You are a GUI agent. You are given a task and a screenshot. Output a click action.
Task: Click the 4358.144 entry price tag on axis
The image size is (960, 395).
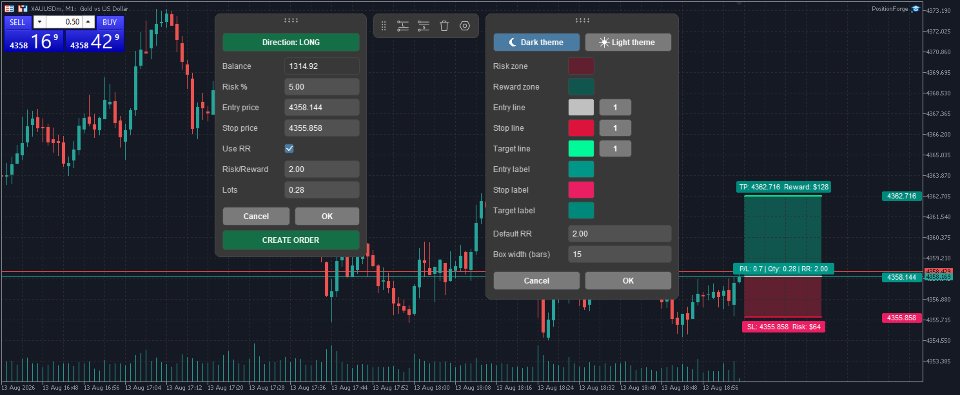click(901, 277)
